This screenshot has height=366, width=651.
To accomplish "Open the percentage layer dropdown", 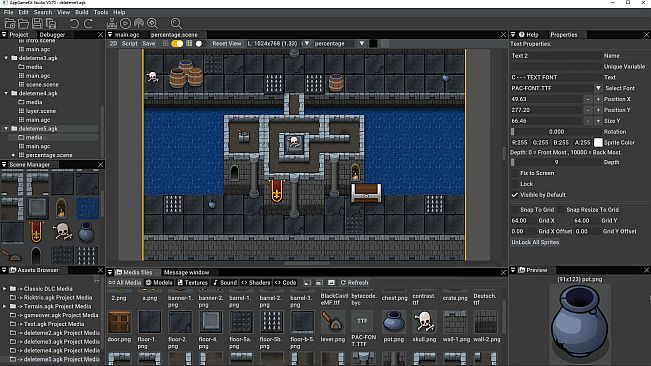I will coord(362,44).
